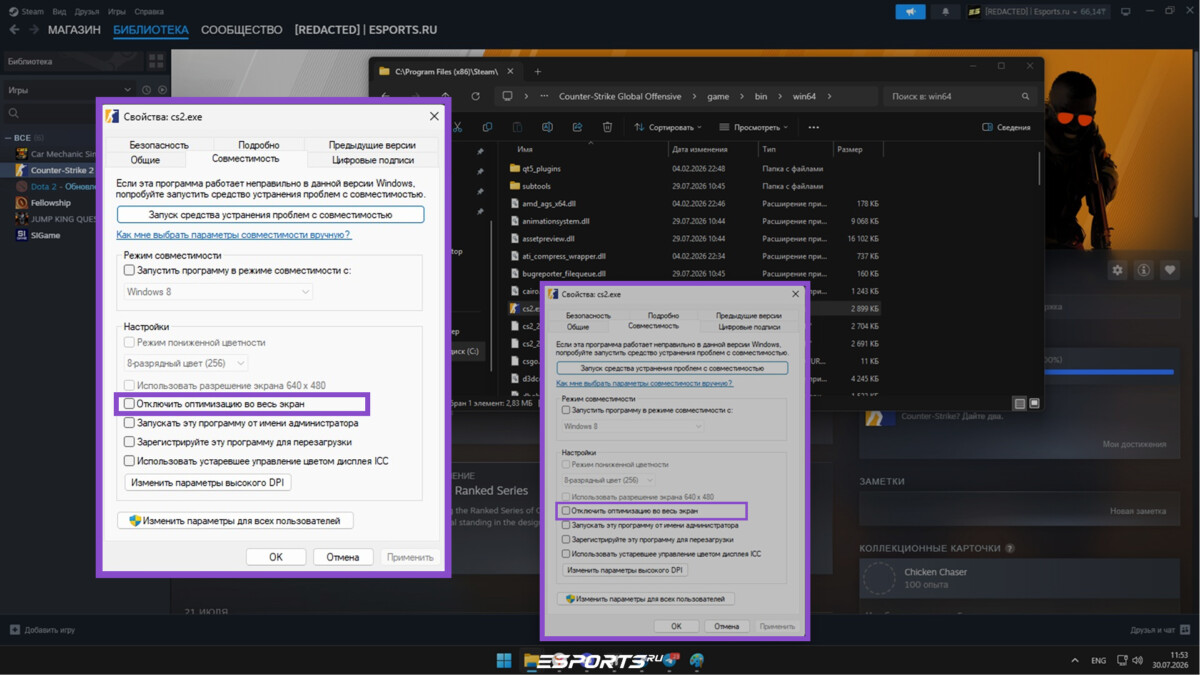Open the Цифровые подписи tab in the larger dialog

372,159
